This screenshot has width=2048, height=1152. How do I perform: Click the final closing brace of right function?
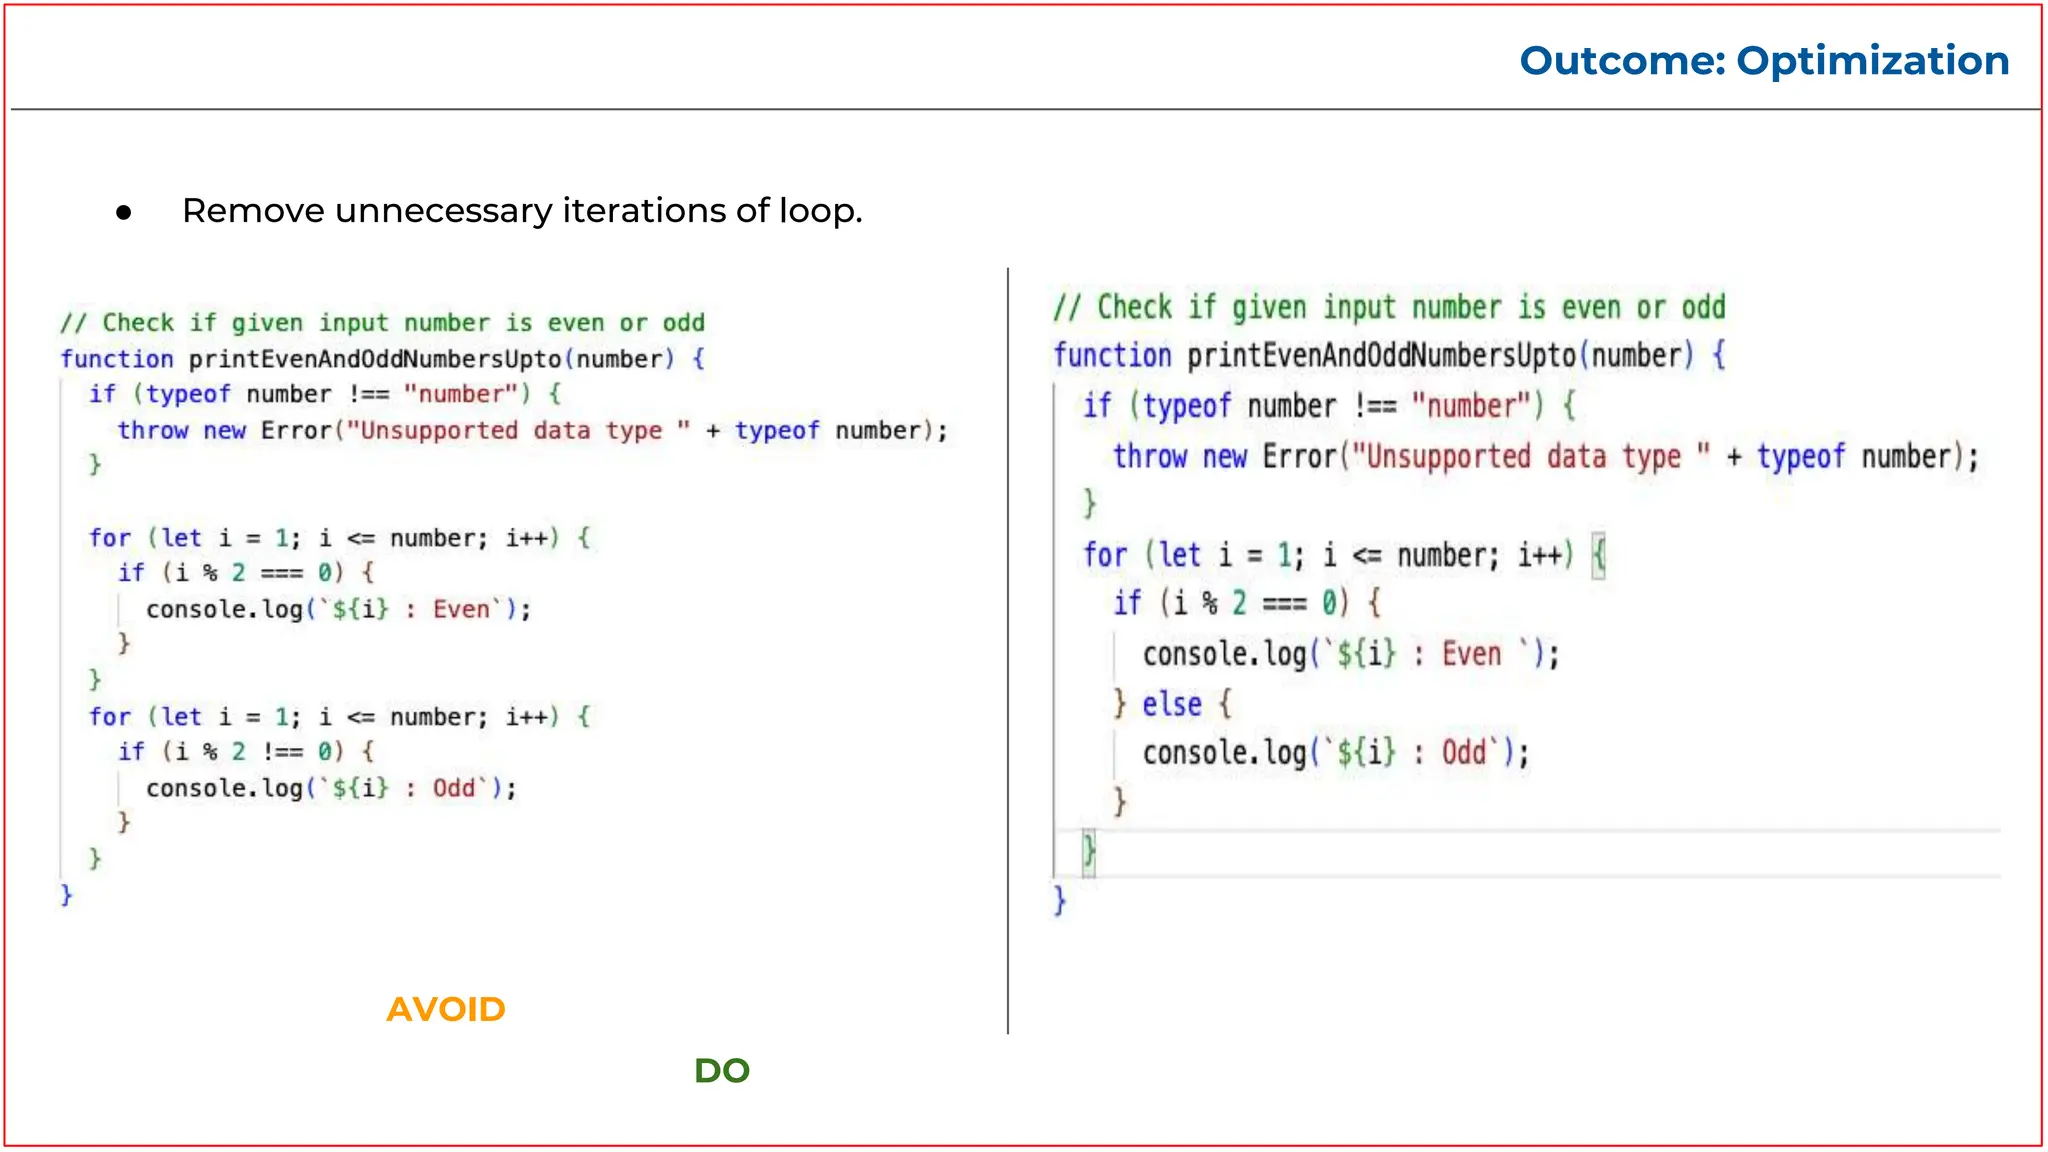1060,901
